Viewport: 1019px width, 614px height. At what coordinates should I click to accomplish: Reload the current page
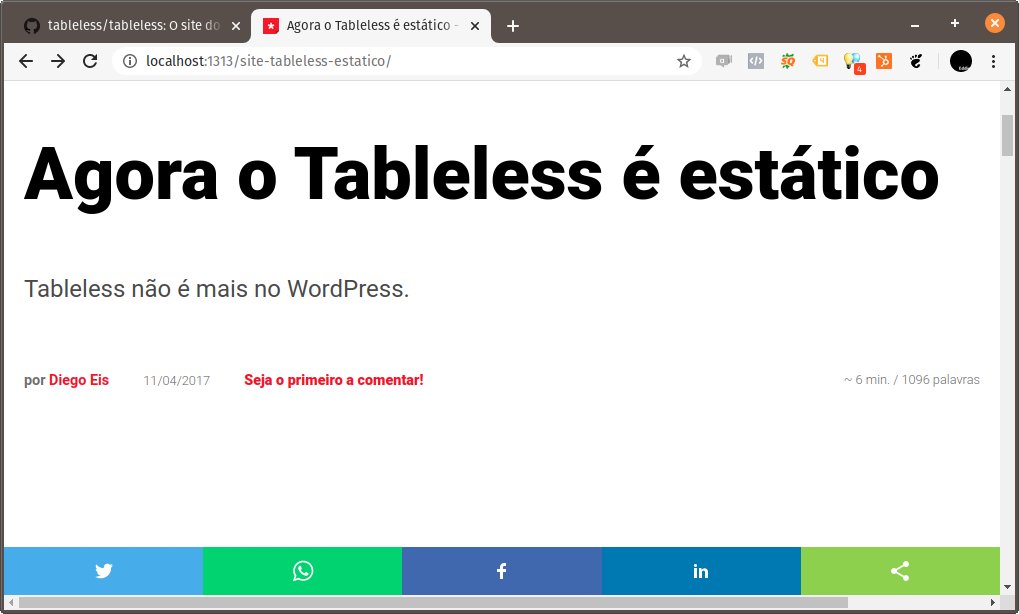90,61
